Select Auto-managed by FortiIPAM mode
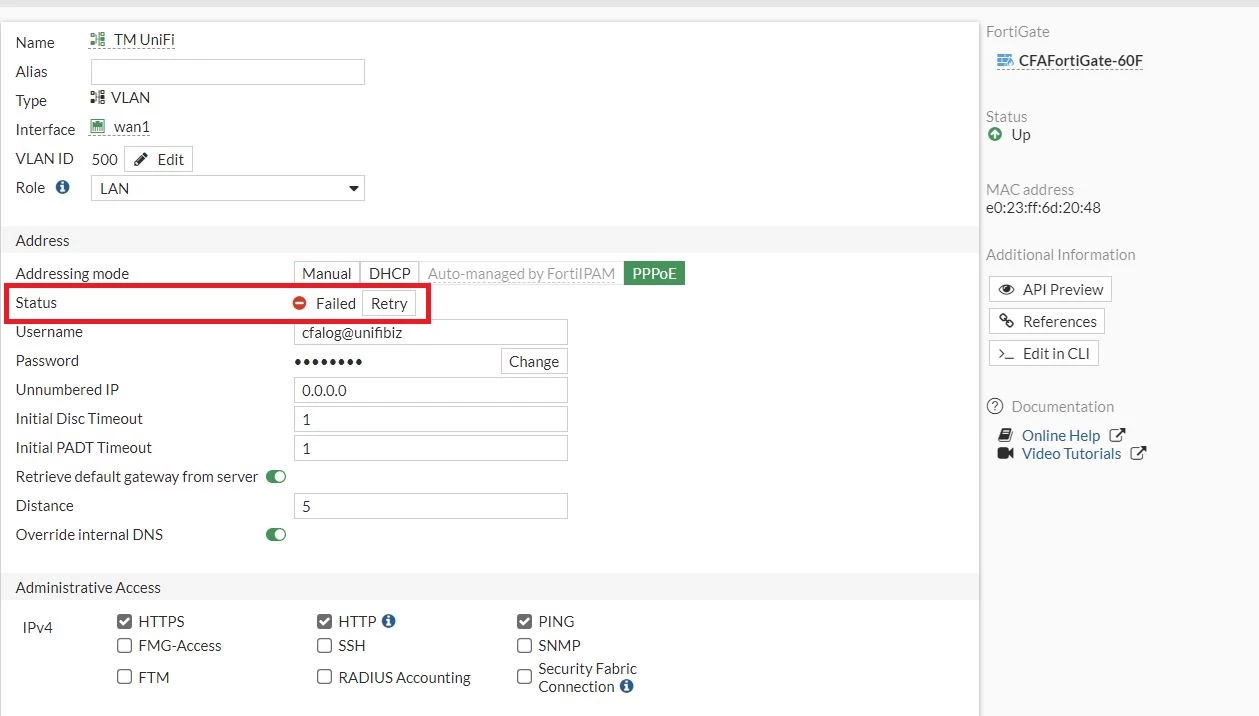 [x=522, y=273]
